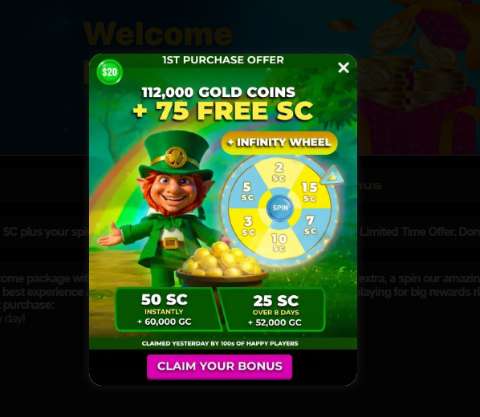The image size is (480, 417).
Task: Click the Claim Your Bonus button
Action: 220,366
